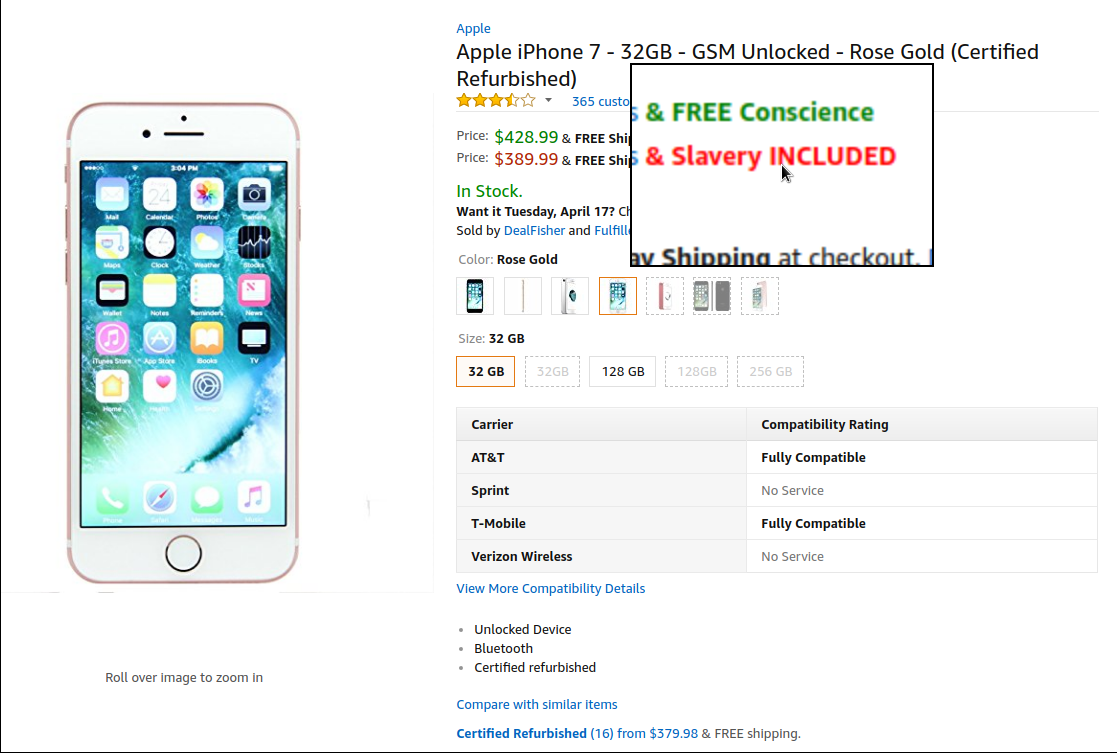Open View More Compatibility Details
This screenshot has height=753, width=1117.
pos(551,588)
